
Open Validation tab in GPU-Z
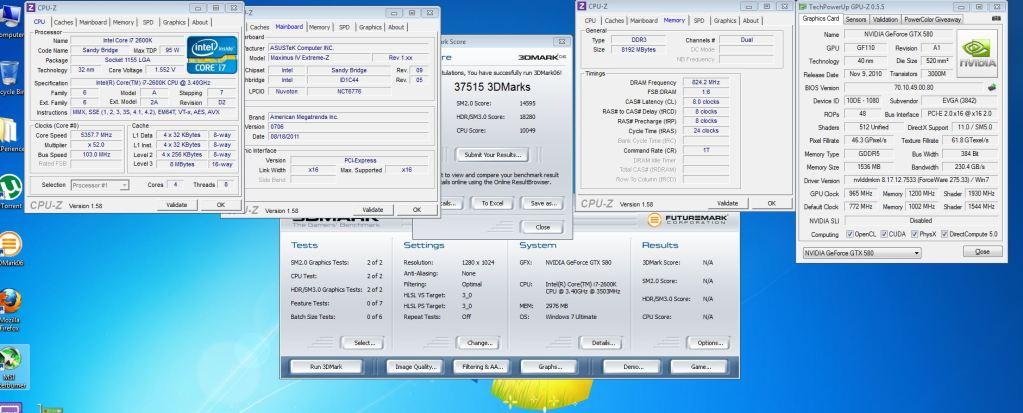pos(885,20)
